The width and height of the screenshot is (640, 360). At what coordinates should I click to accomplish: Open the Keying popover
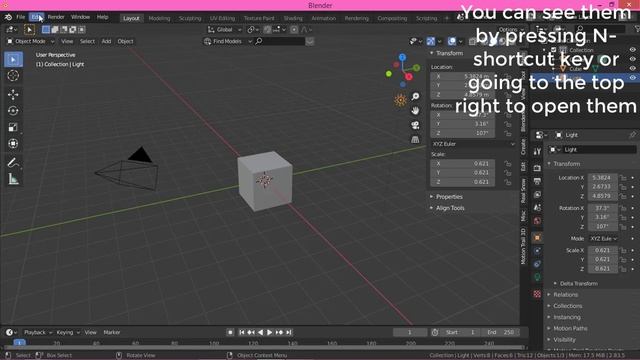(68, 333)
